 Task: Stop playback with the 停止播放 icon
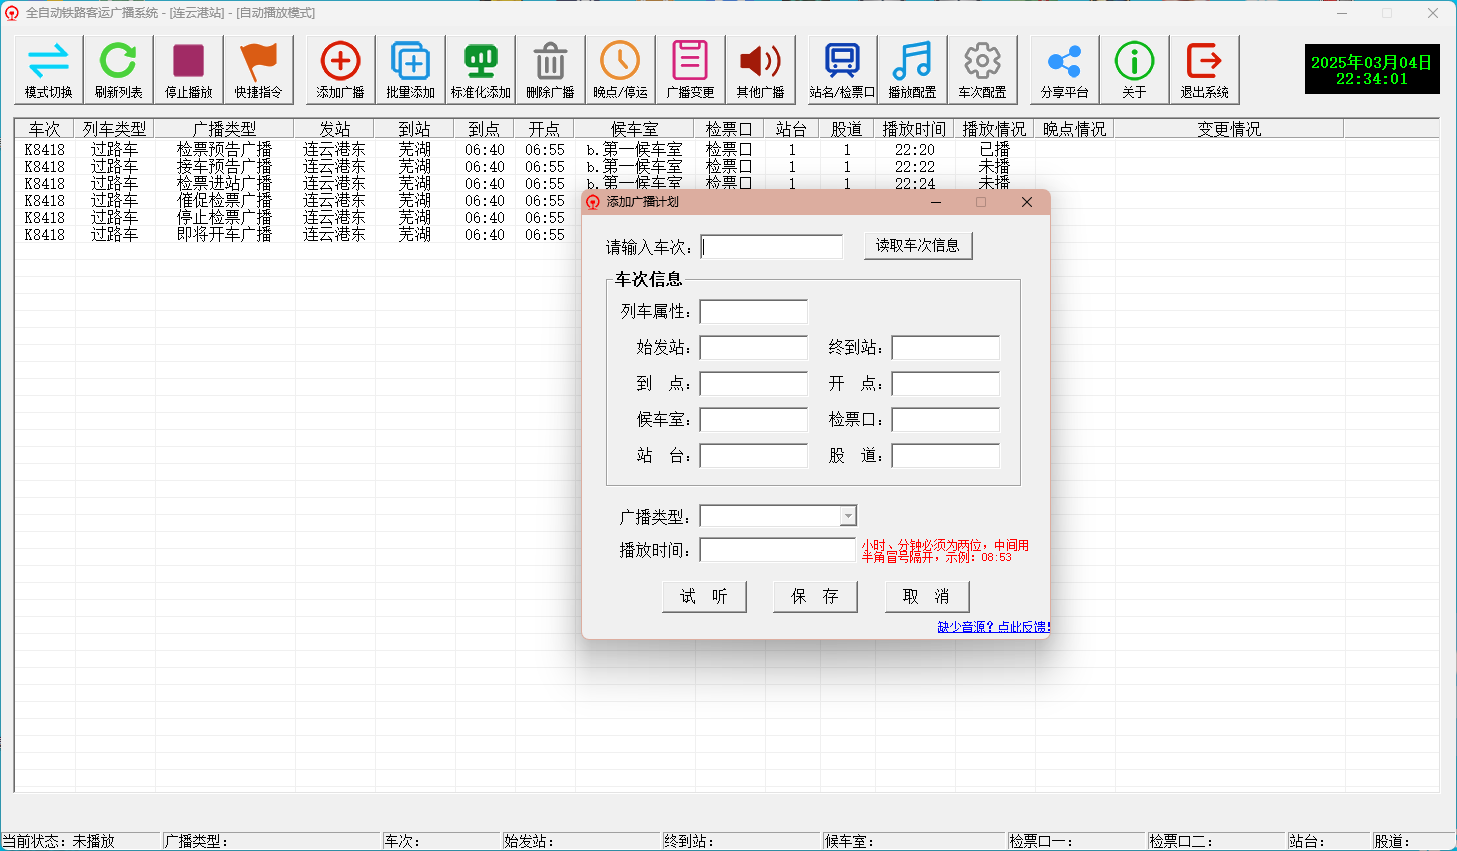click(x=189, y=69)
